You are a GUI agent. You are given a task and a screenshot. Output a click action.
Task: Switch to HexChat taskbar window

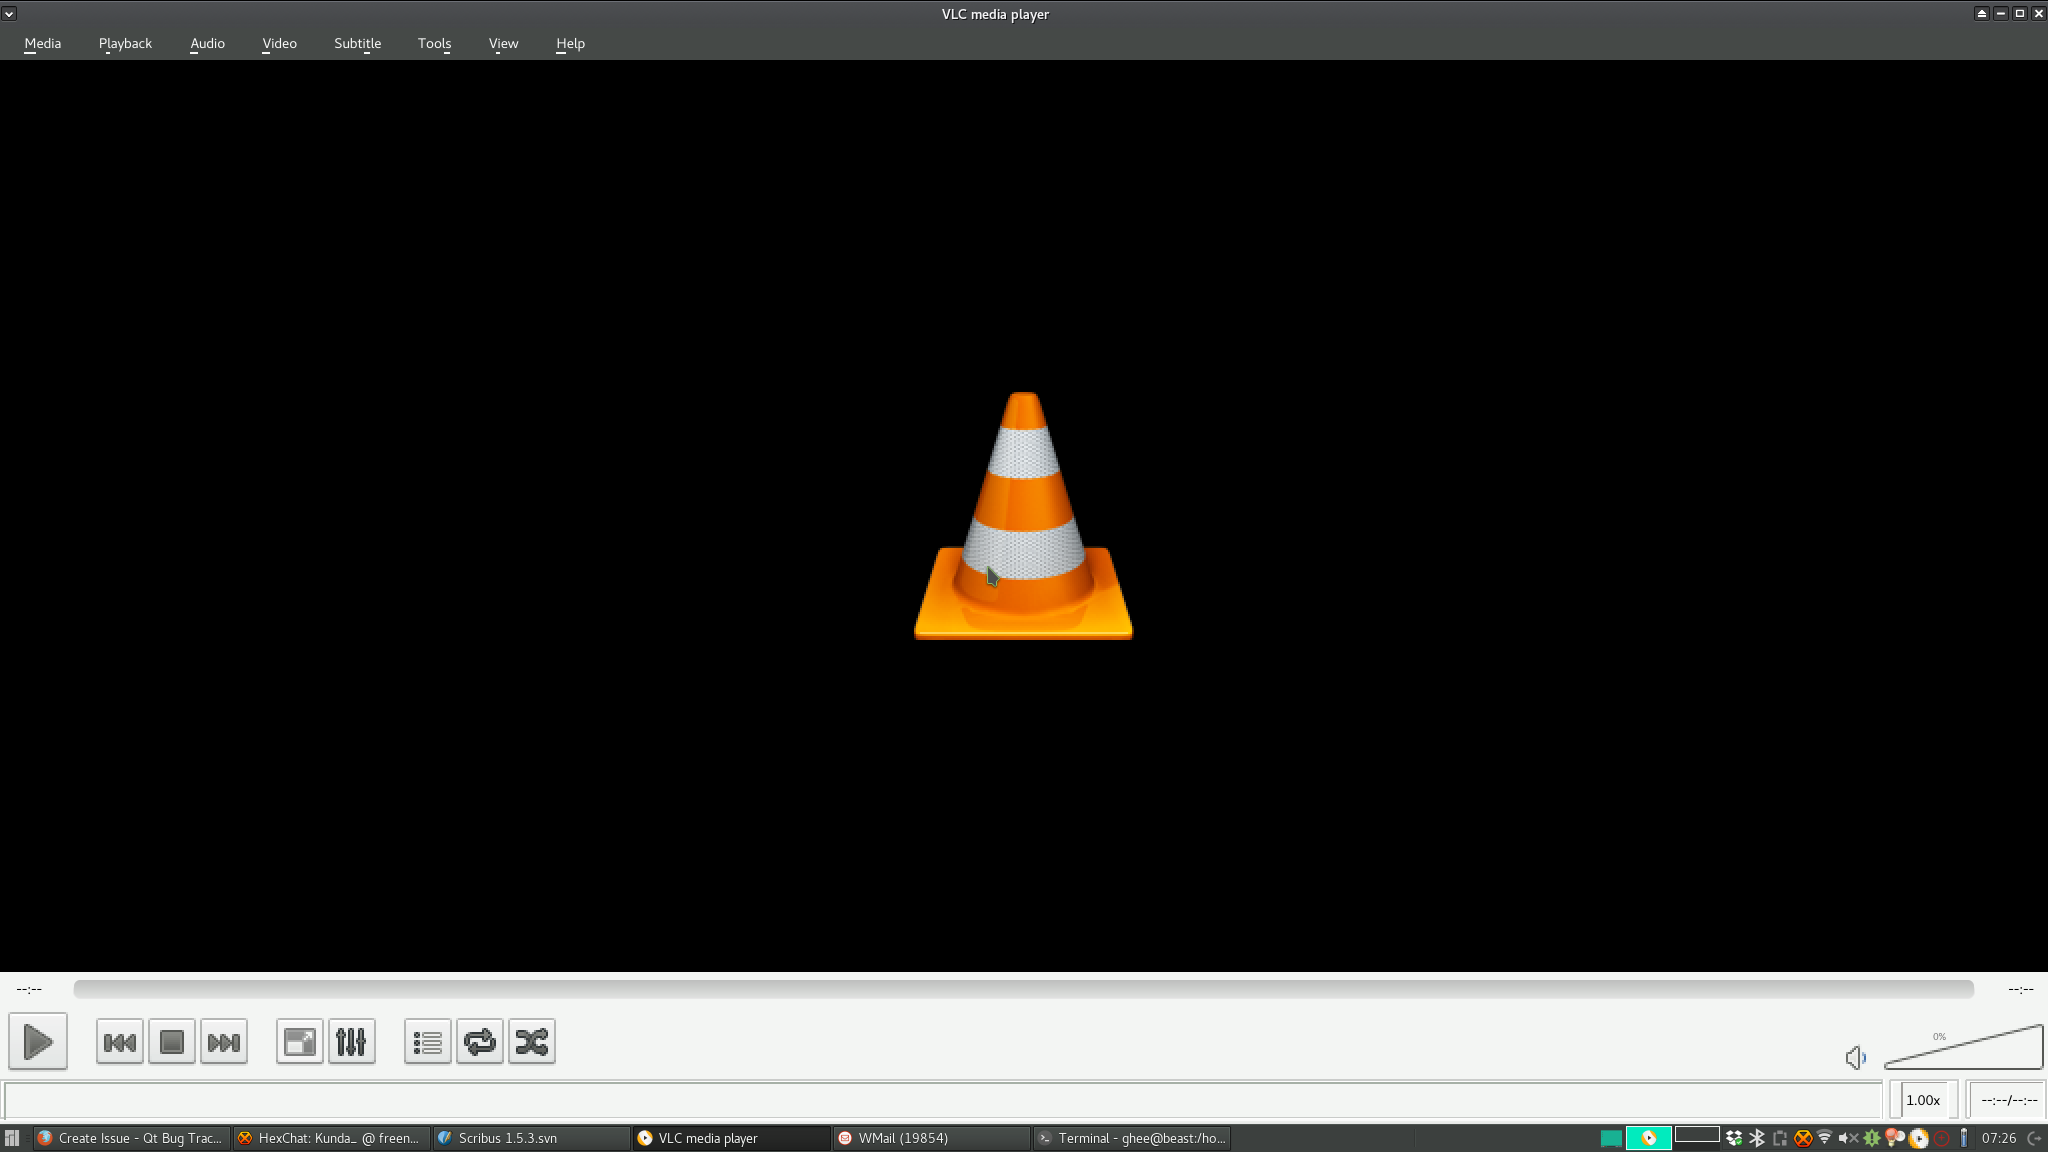tap(331, 1138)
